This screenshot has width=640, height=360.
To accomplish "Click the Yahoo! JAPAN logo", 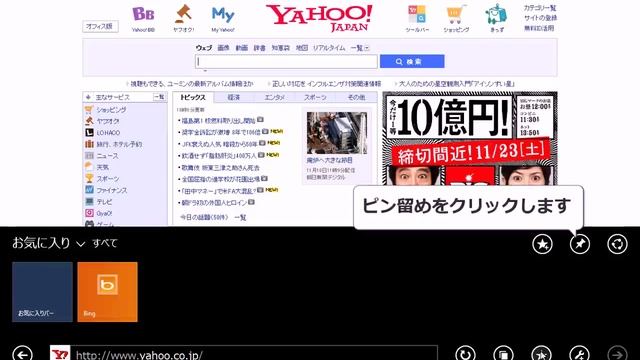I will pos(320,18).
